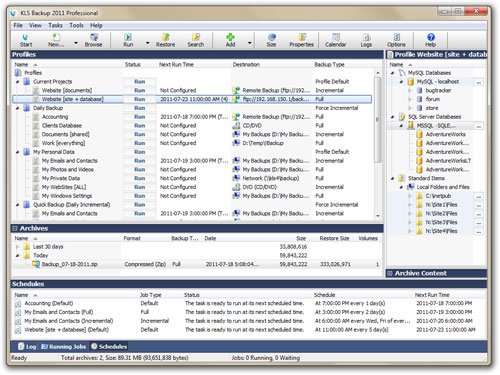Open the Tools menu
This screenshot has width=500, height=375.
tap(76, 25)
